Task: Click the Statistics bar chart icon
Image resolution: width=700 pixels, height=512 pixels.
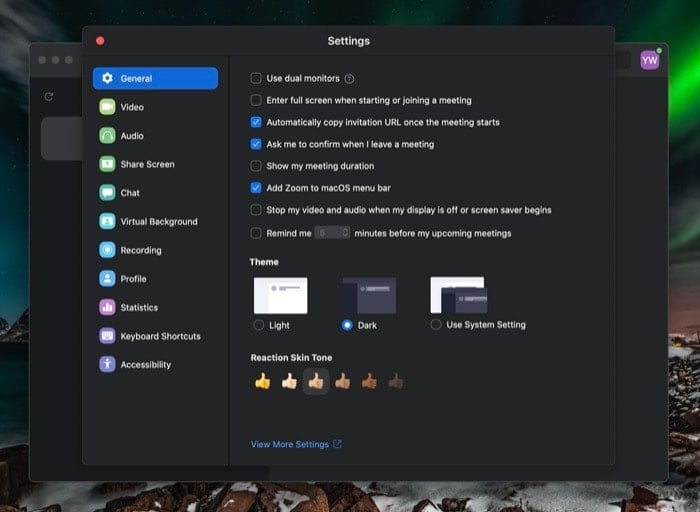Action: pos(107,307)
